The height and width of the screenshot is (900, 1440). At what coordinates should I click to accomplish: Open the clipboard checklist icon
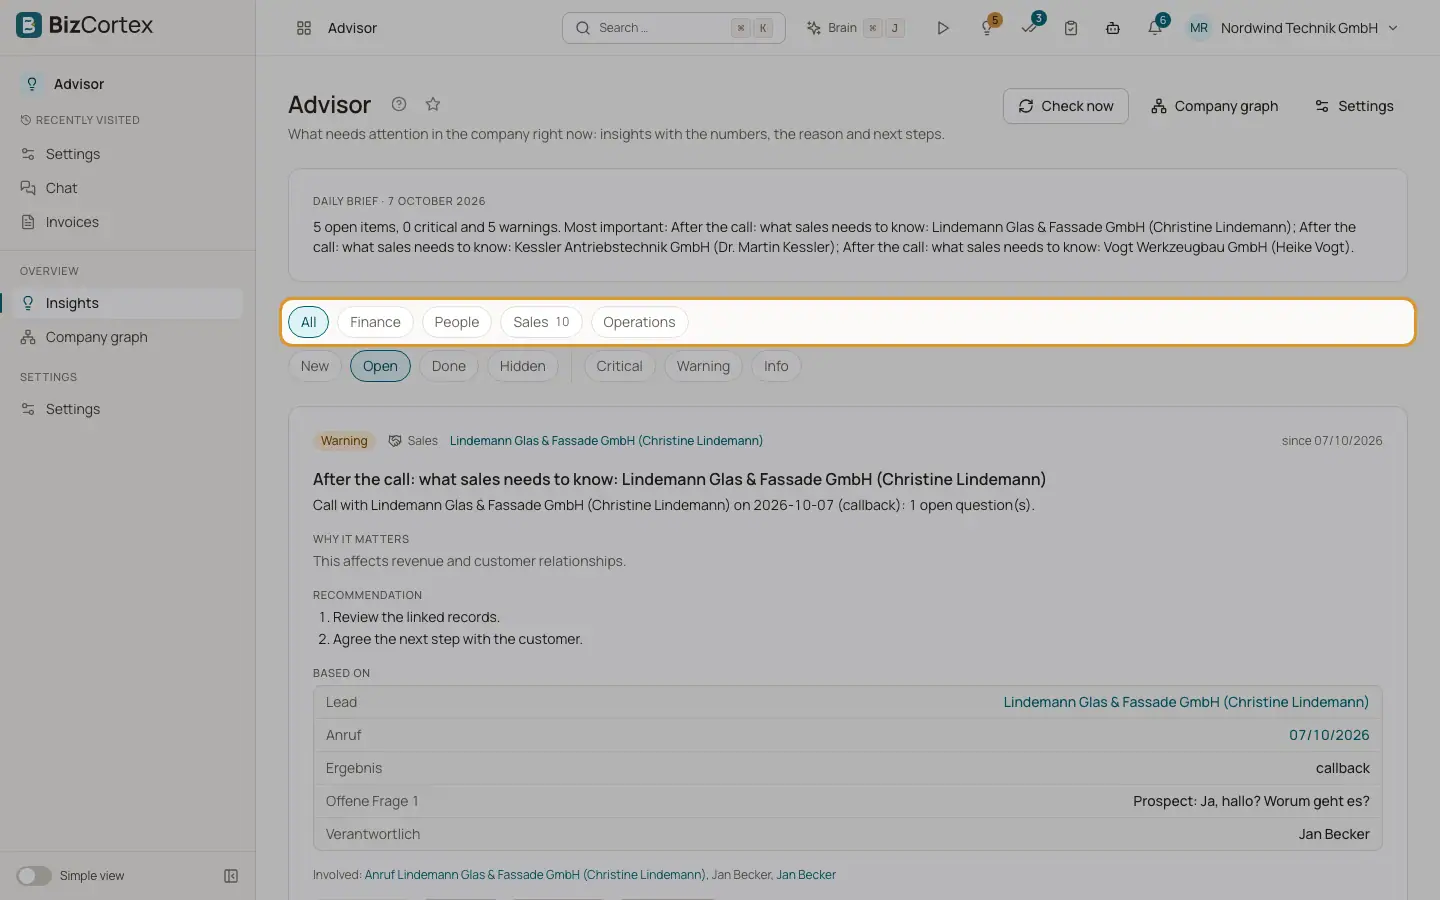click(x=1071, y=28)
